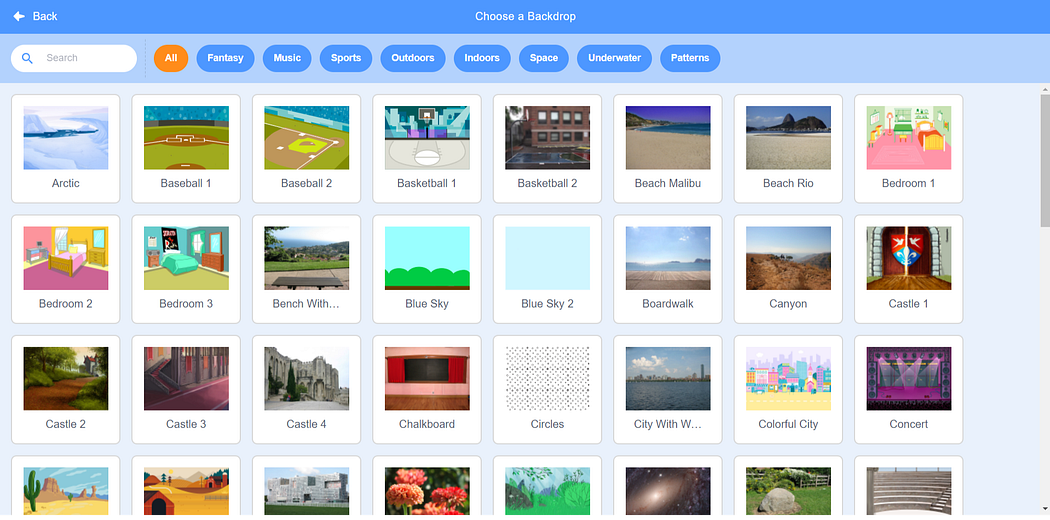The height and width of the screenshot is (520, 1050).
Task: Select the Bedroom 1 backdrop
Action: [909, 149]
